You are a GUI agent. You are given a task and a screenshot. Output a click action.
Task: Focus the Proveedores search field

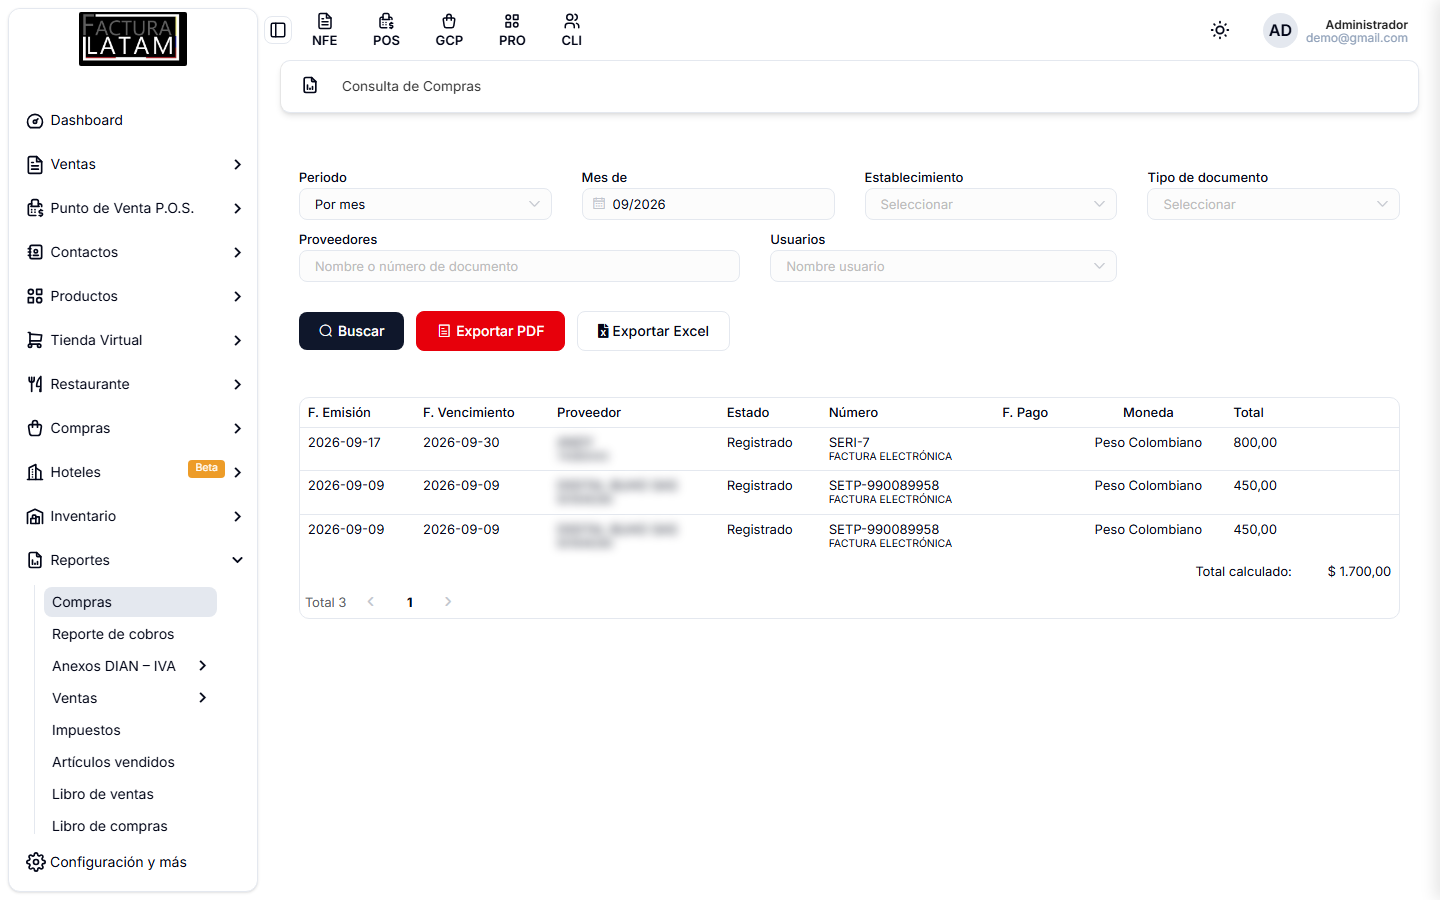[x=519, y=266]
